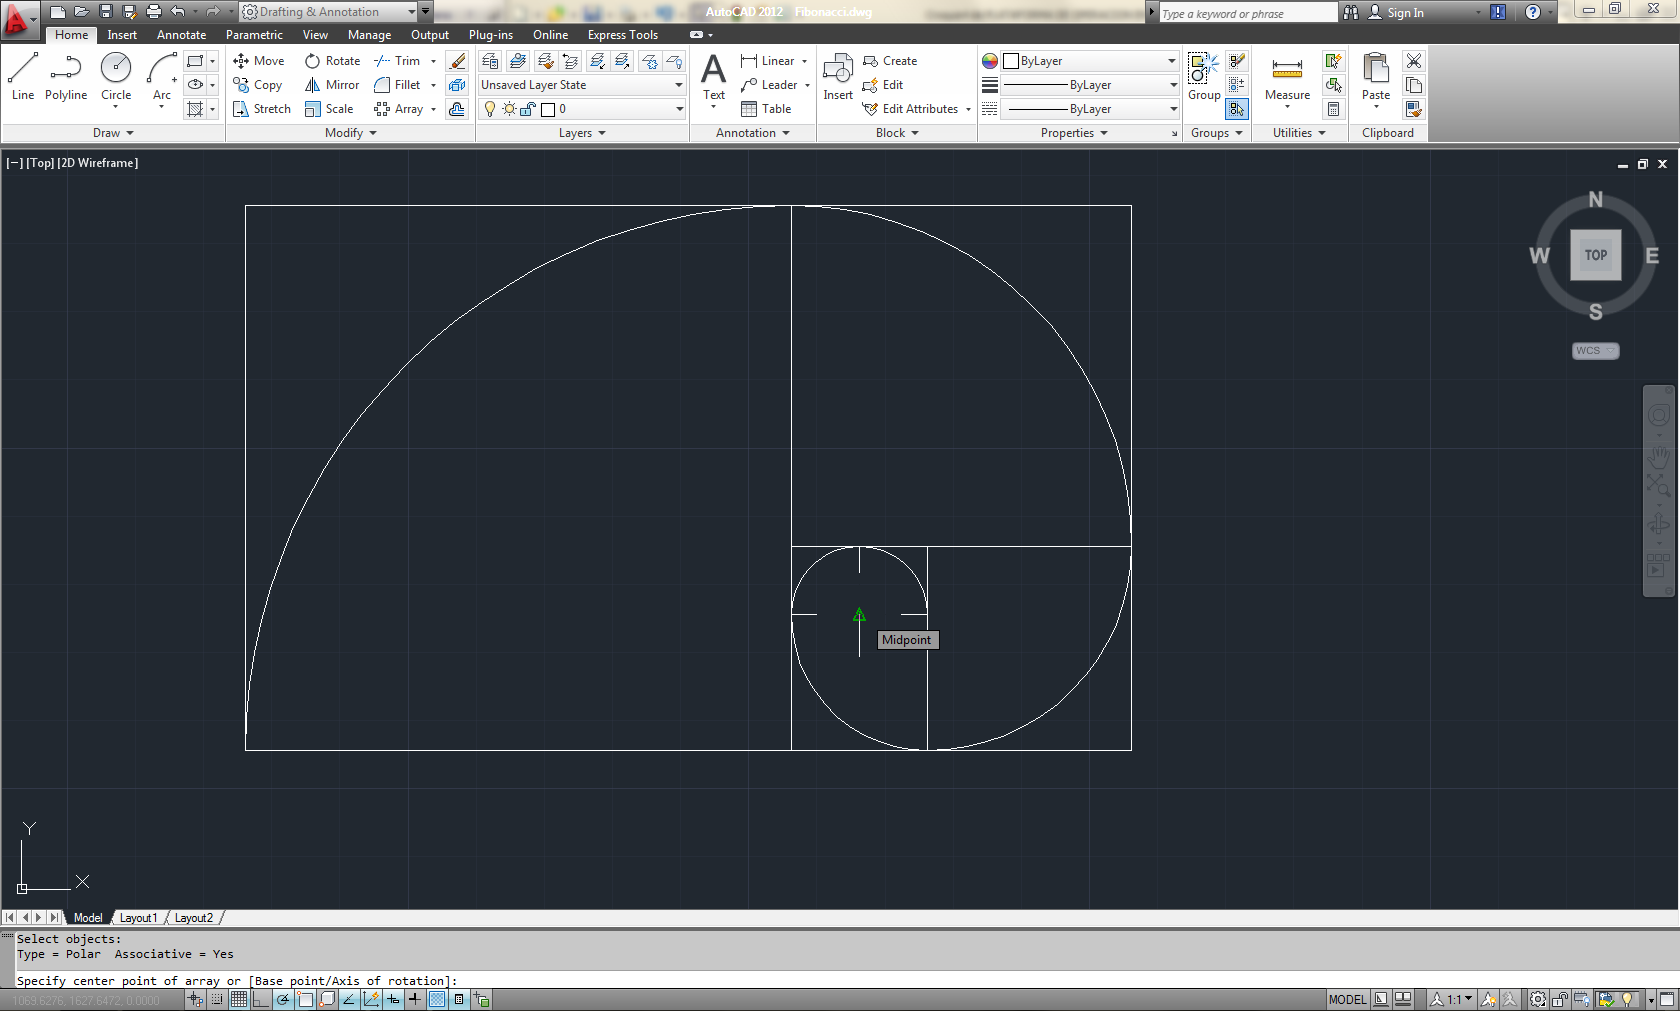Click the MODEL space button
Viewport: 1680px width, 1011px height.
pyautogui.click(x=1347, y=999)
